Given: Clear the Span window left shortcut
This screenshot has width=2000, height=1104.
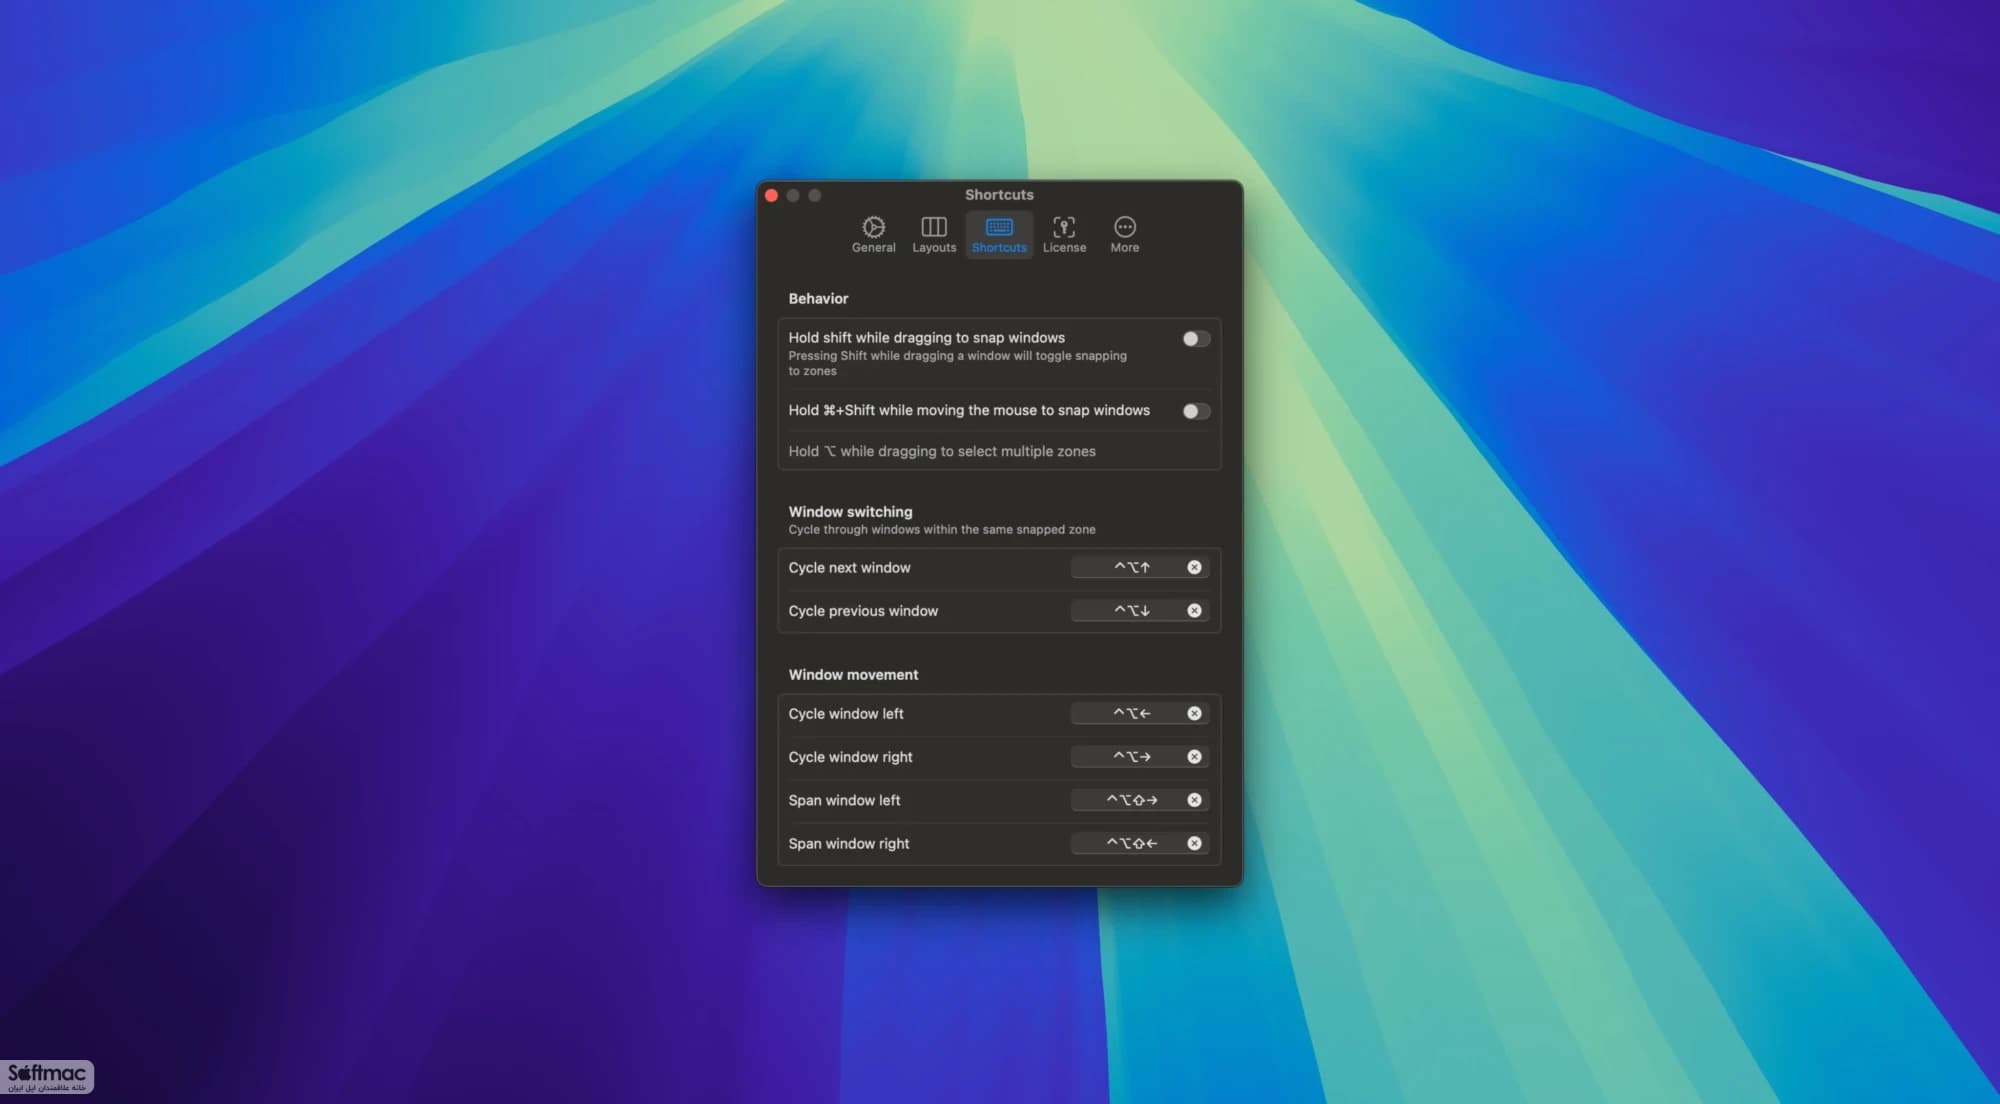Looking at the screenshot, I should tap(1194, 800).
